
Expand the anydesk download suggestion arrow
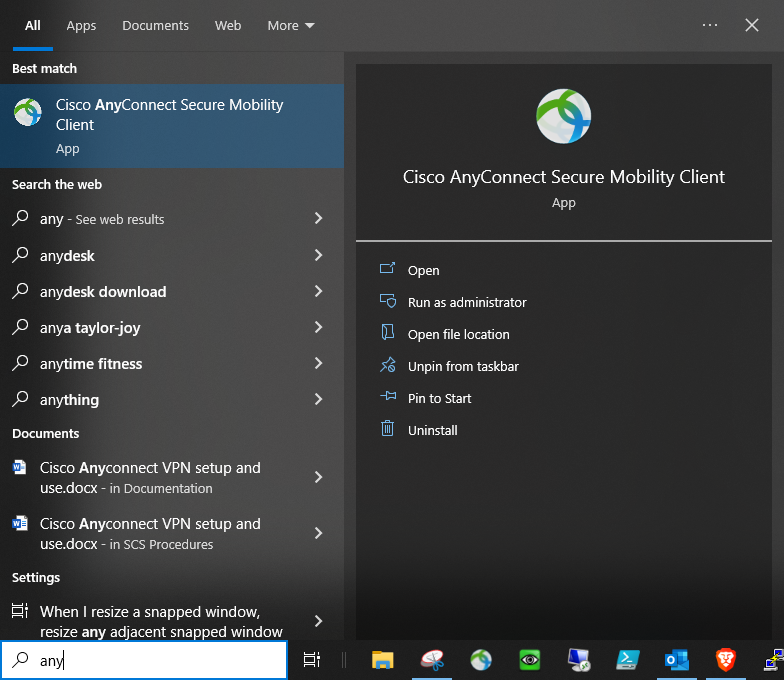click(318, 291)
